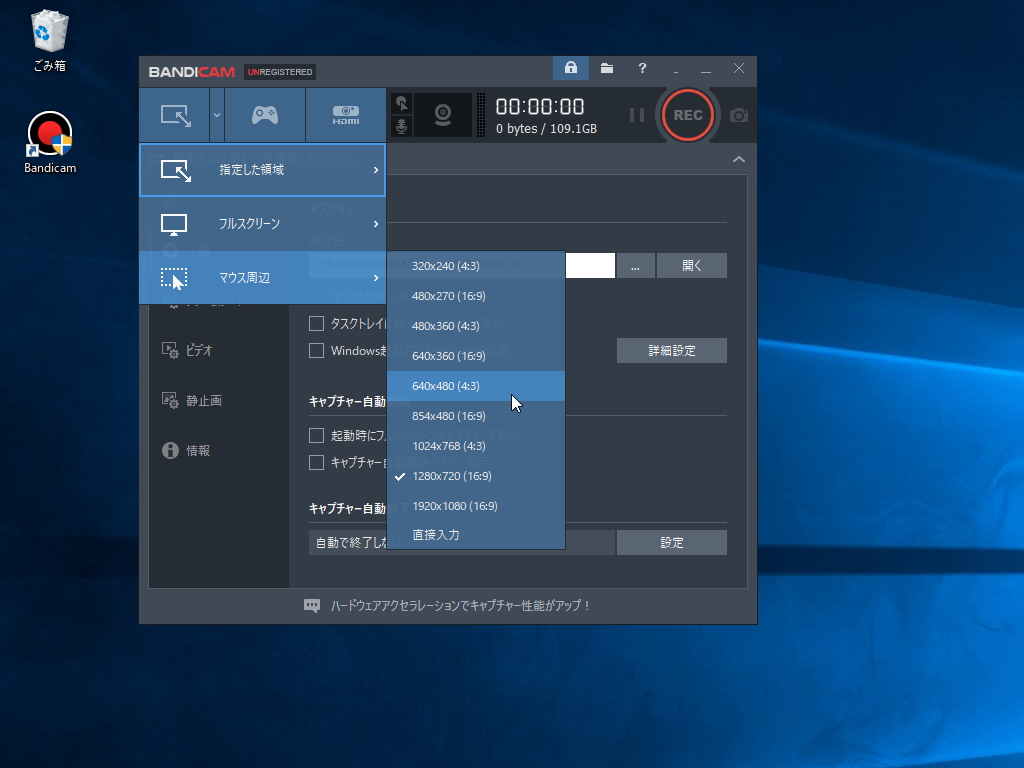Choose 直接入力 custom size entry
The image size is (1024, 768).
click(x=475, y=535)
